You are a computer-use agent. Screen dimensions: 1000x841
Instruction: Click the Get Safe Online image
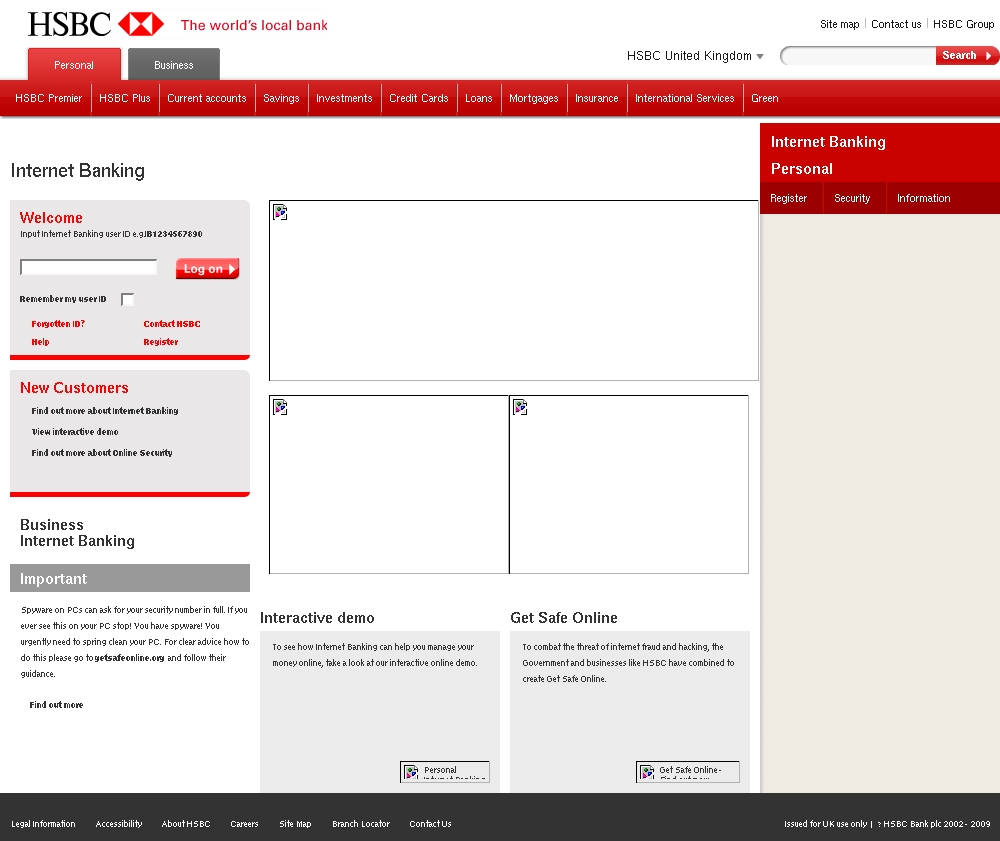point(688,772)
